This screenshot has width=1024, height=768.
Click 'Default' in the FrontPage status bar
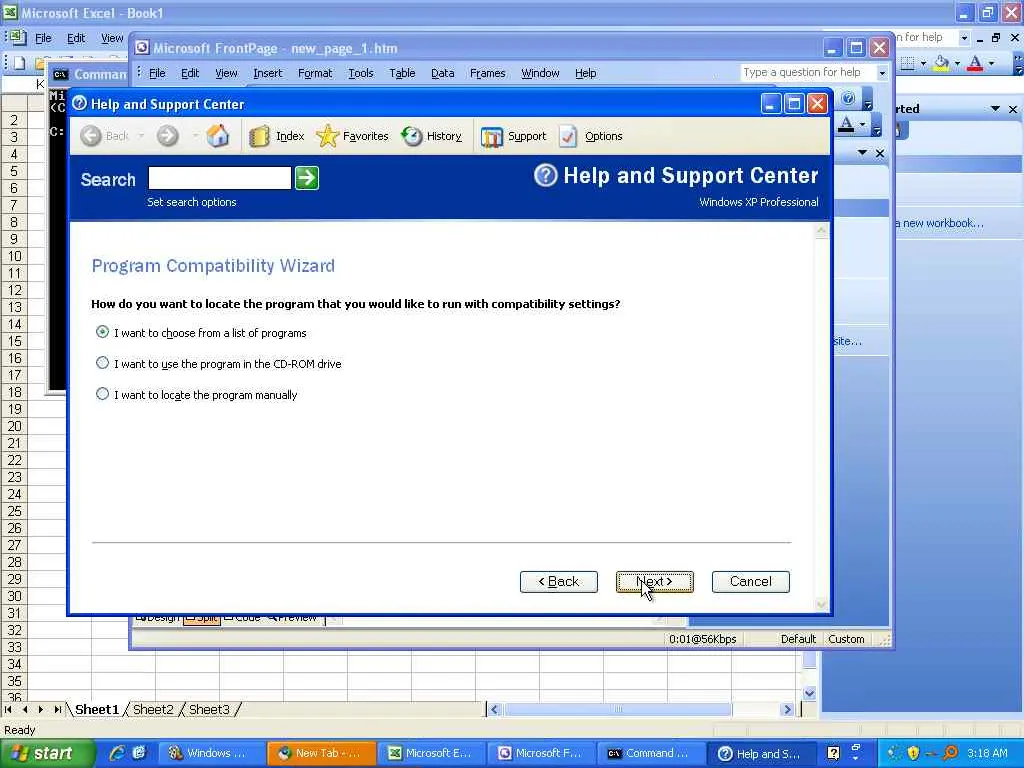pyautogui.click(x=798, y=639)
